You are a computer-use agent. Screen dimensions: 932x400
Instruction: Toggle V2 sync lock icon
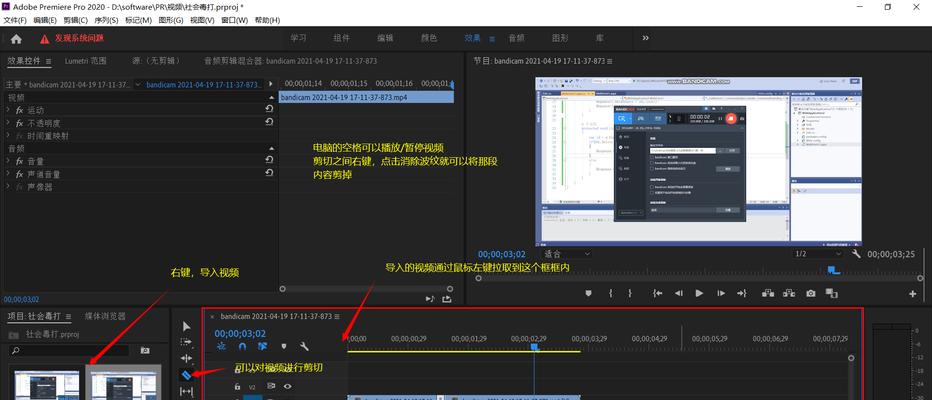point(271,386)
